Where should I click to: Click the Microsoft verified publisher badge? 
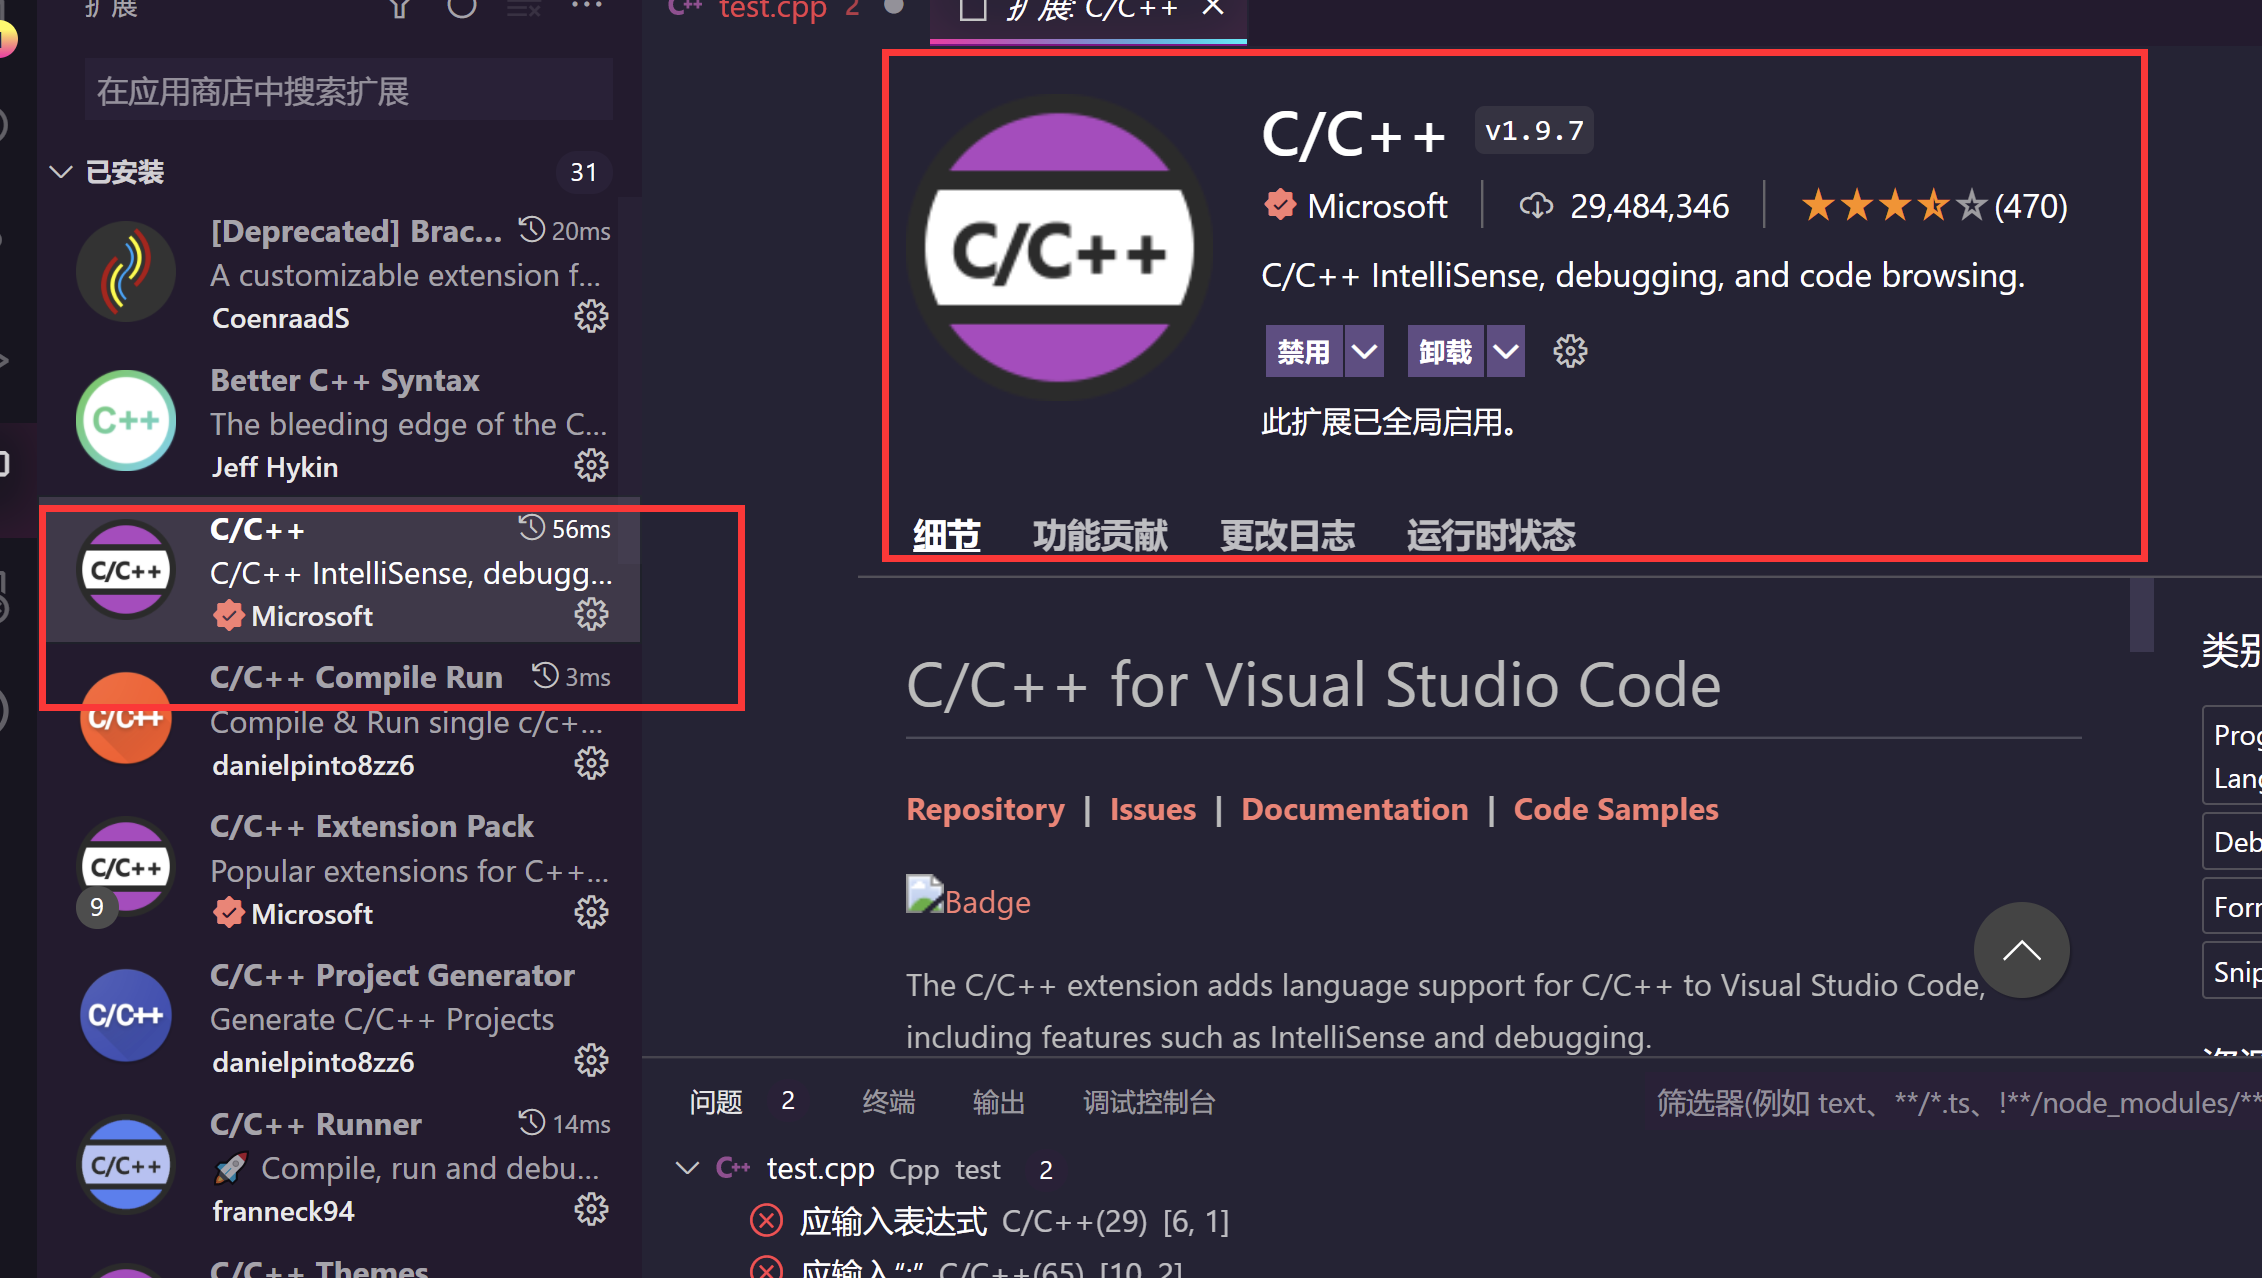[x=1279, y=205]
